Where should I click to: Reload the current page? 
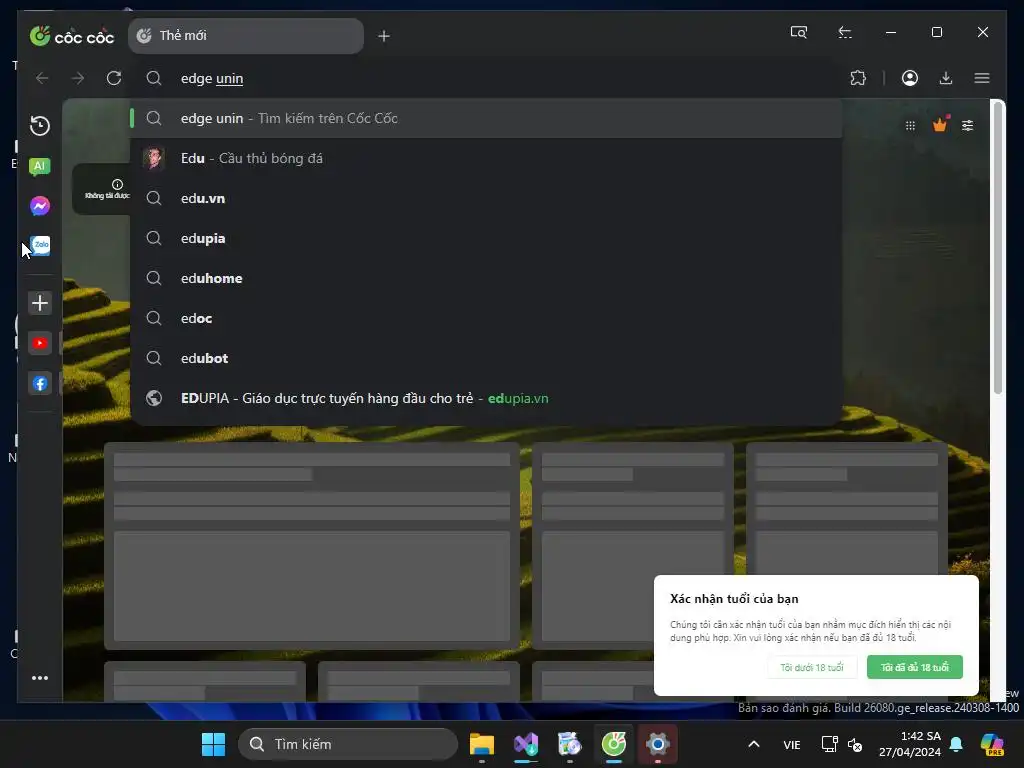(x=114, y=78)
